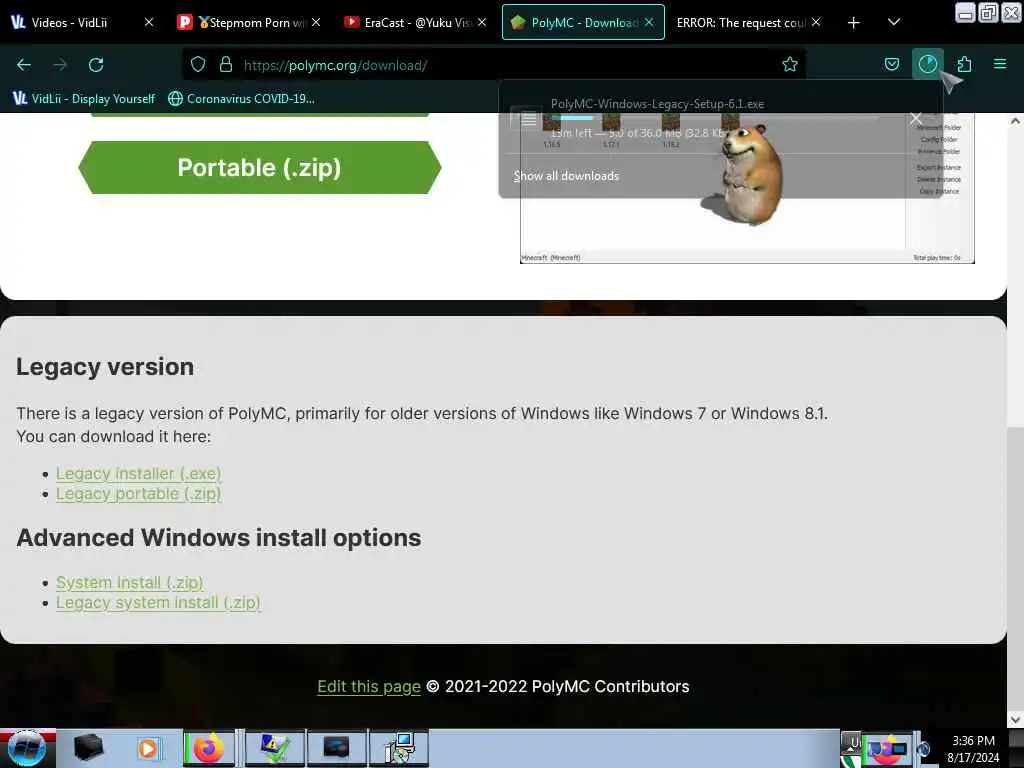Click the Firefox taskbar icon
Screen dimensions: 1024x768
[209, 748]
